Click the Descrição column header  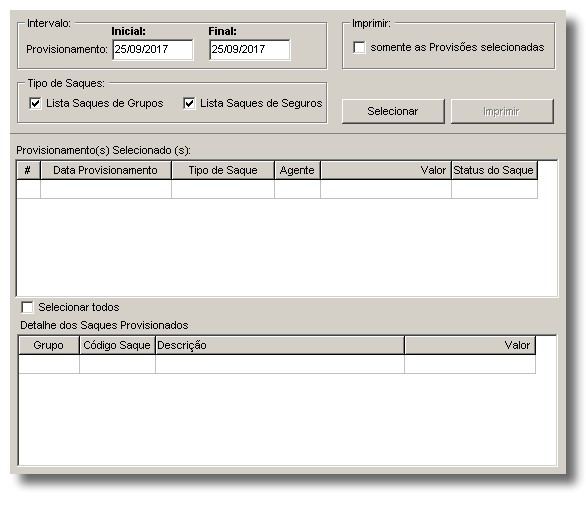click(280, 345)
